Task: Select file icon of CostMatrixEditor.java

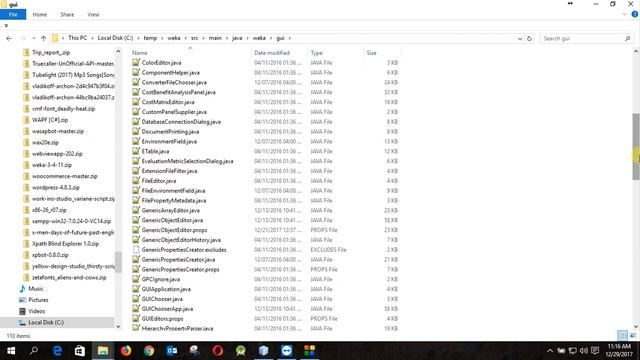Action: [136, 102]
